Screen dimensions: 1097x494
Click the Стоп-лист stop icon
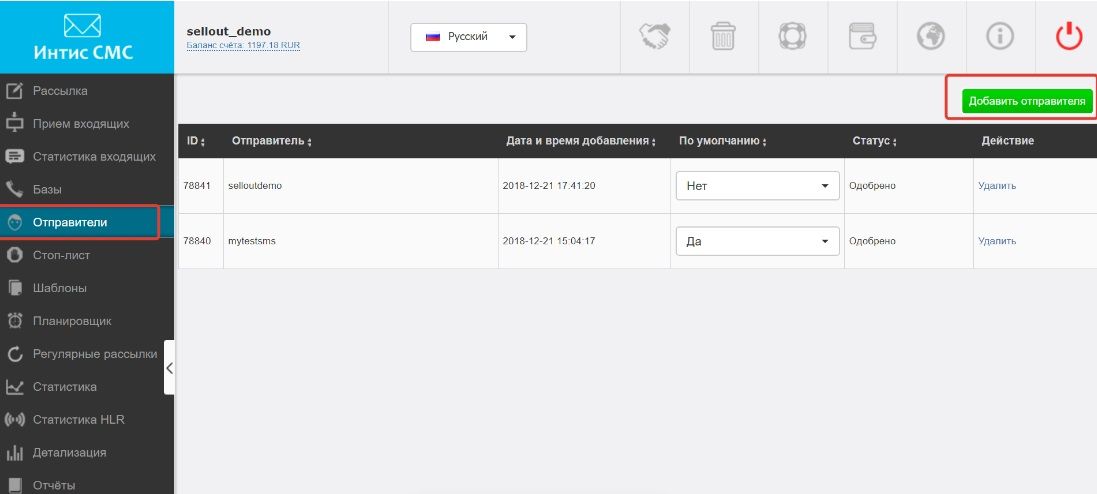click(x=15, y=255)
